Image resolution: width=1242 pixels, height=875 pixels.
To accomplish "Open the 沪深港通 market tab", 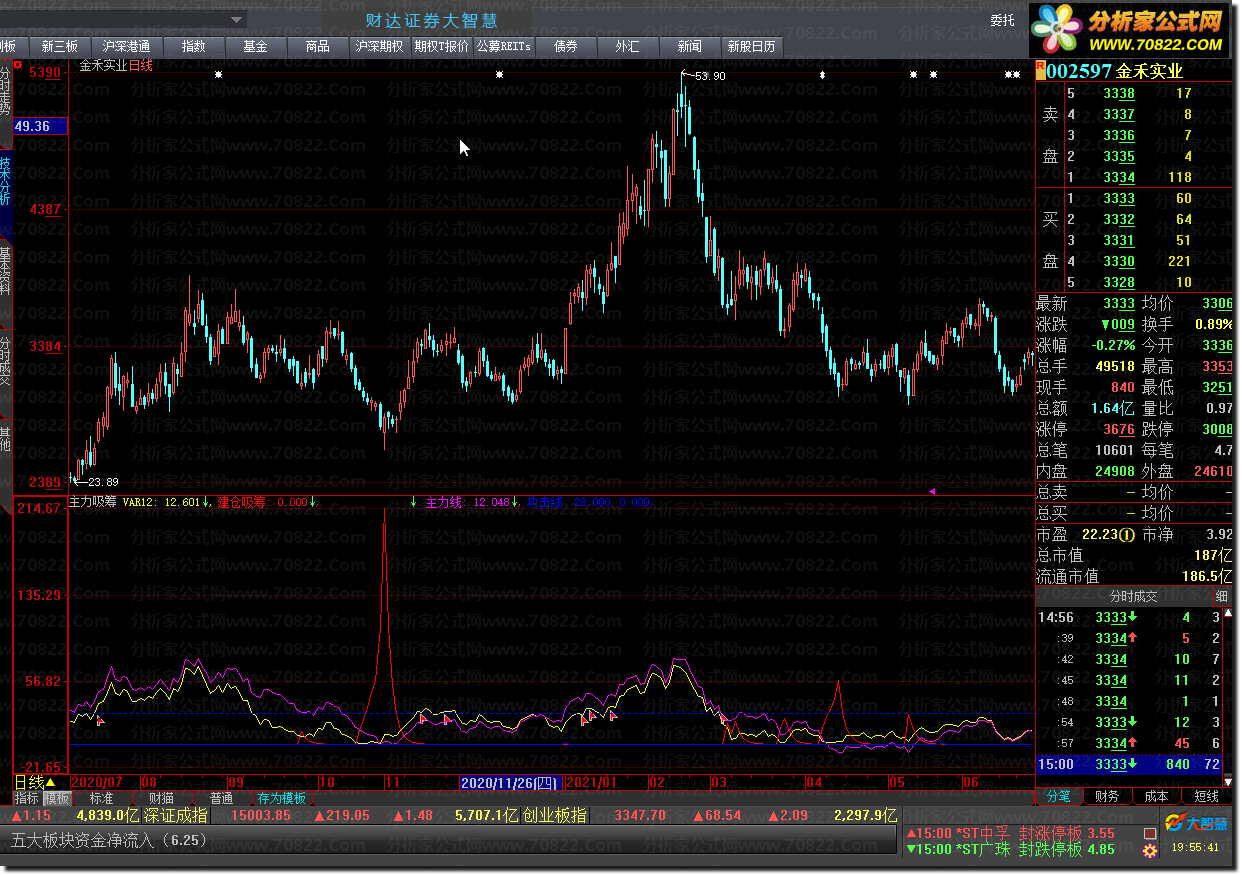I will (126, 46).
